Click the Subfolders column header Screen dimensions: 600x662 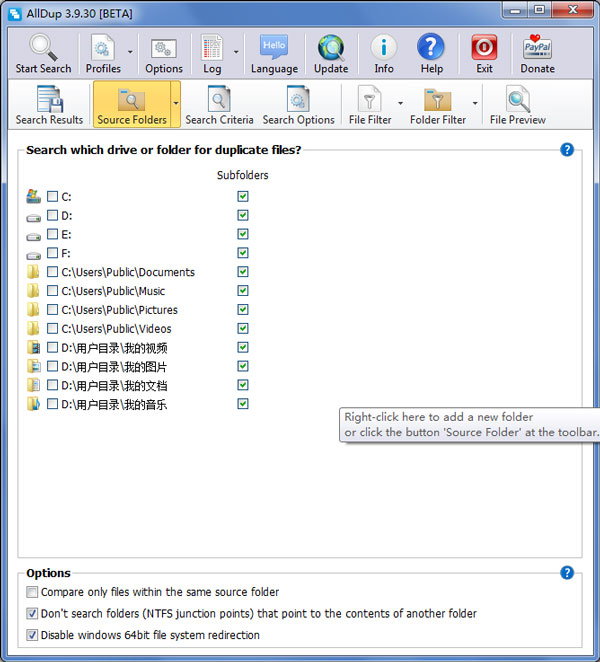click(x=242, y=175)
